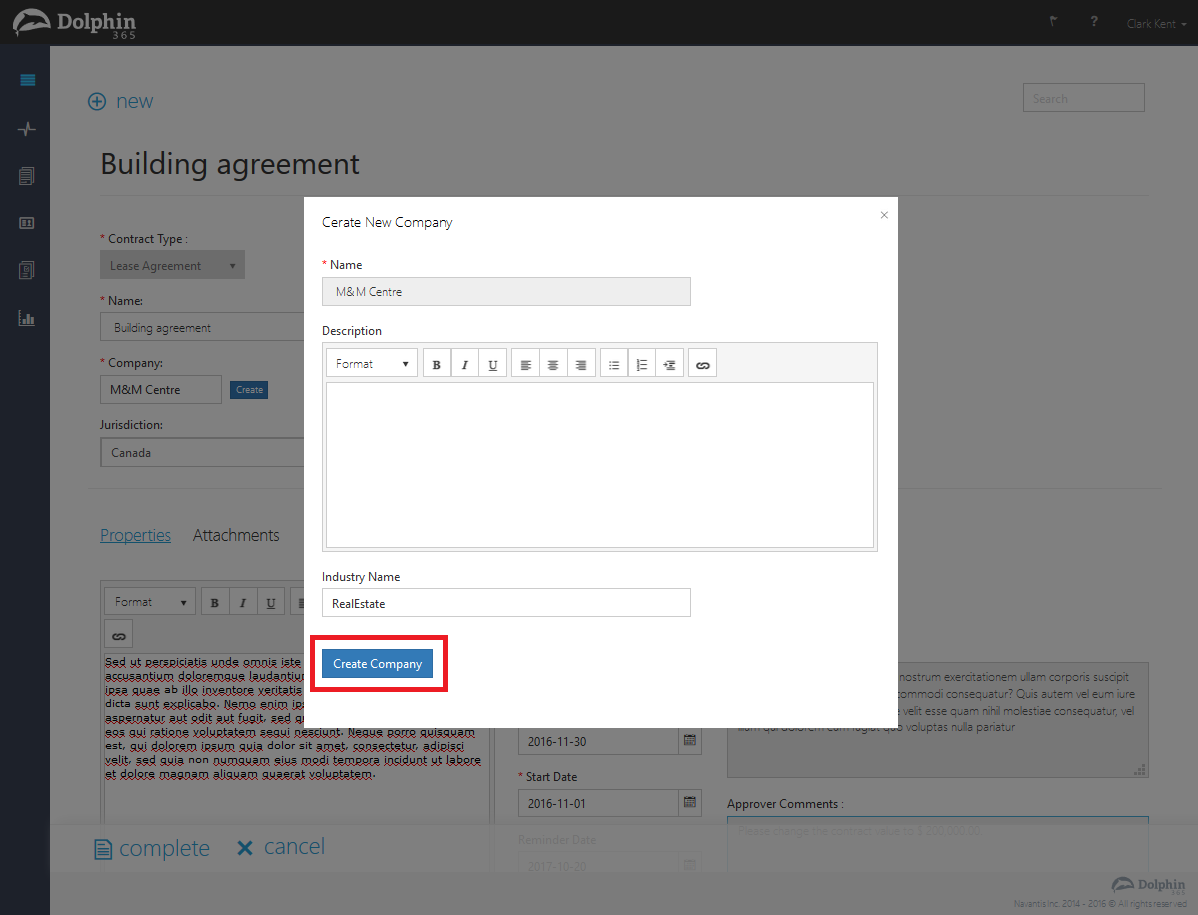The width and height of the screenshot is (1198, 915).
Task: Insert hyperlink in dialog editor
Action: pos(703,364)
